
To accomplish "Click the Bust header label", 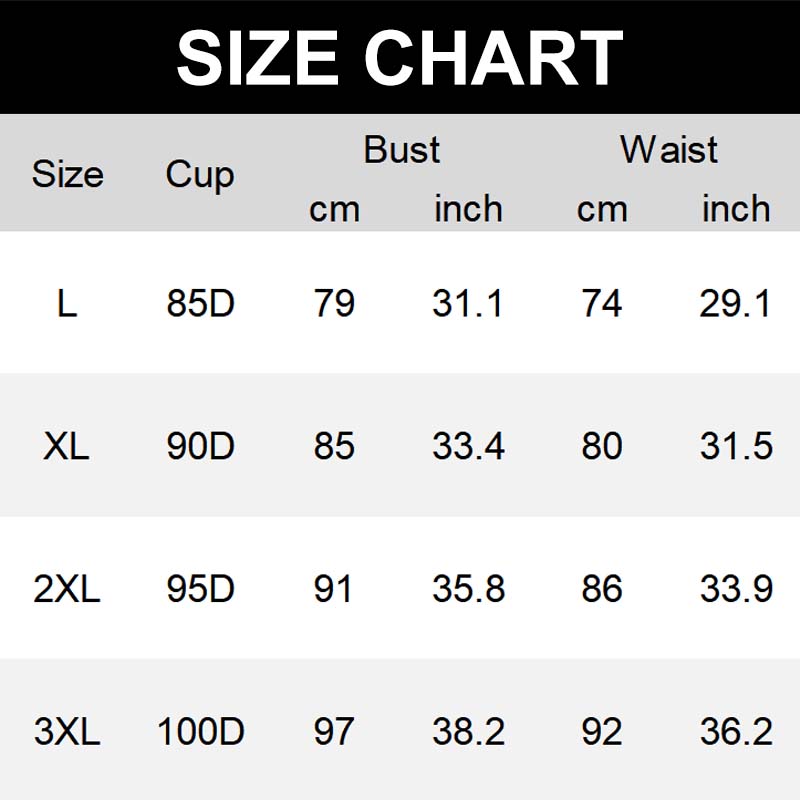I will (402, 150).
